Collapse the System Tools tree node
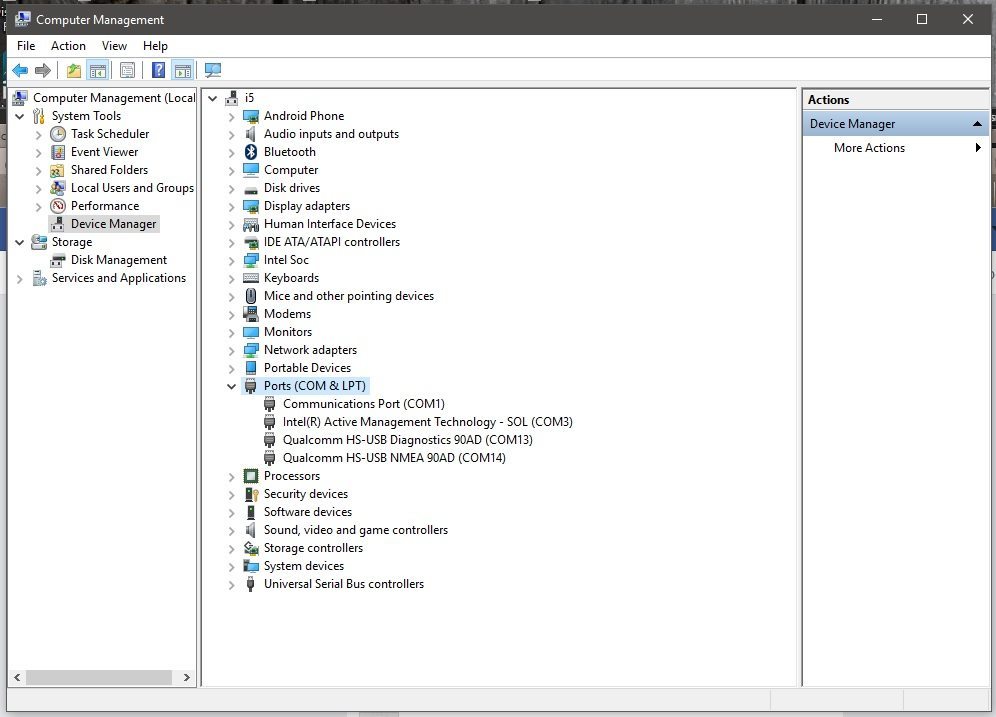This screenshot has height=717, width=996. click(20, 116)
